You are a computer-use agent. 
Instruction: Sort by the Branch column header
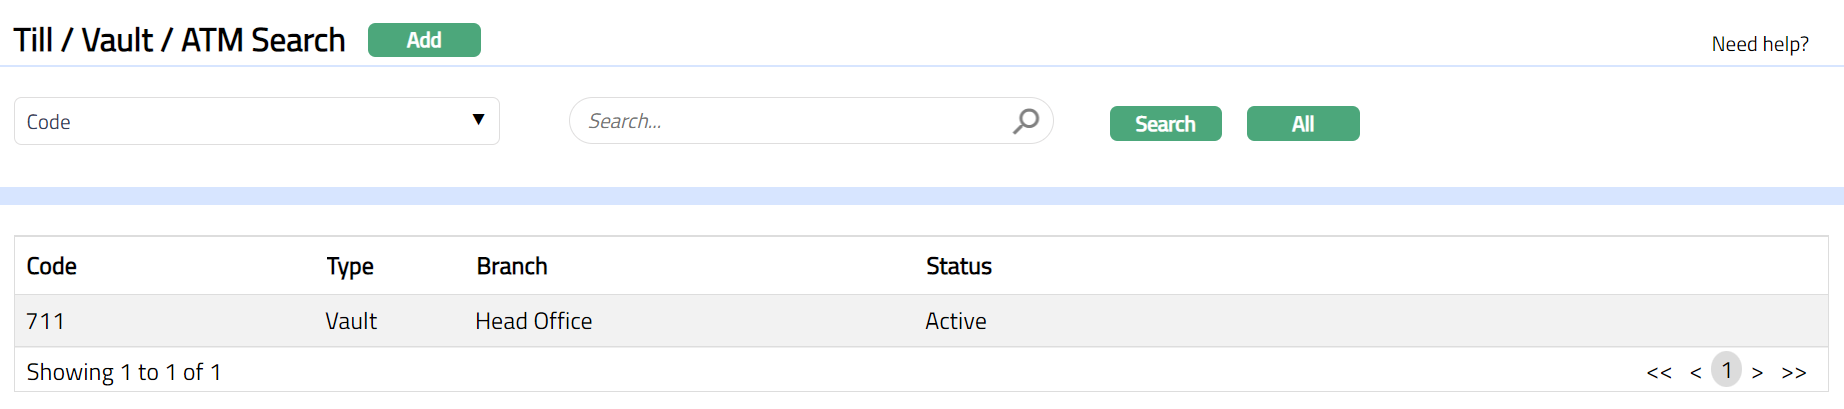pyautogui.click(x=512, y=266)
